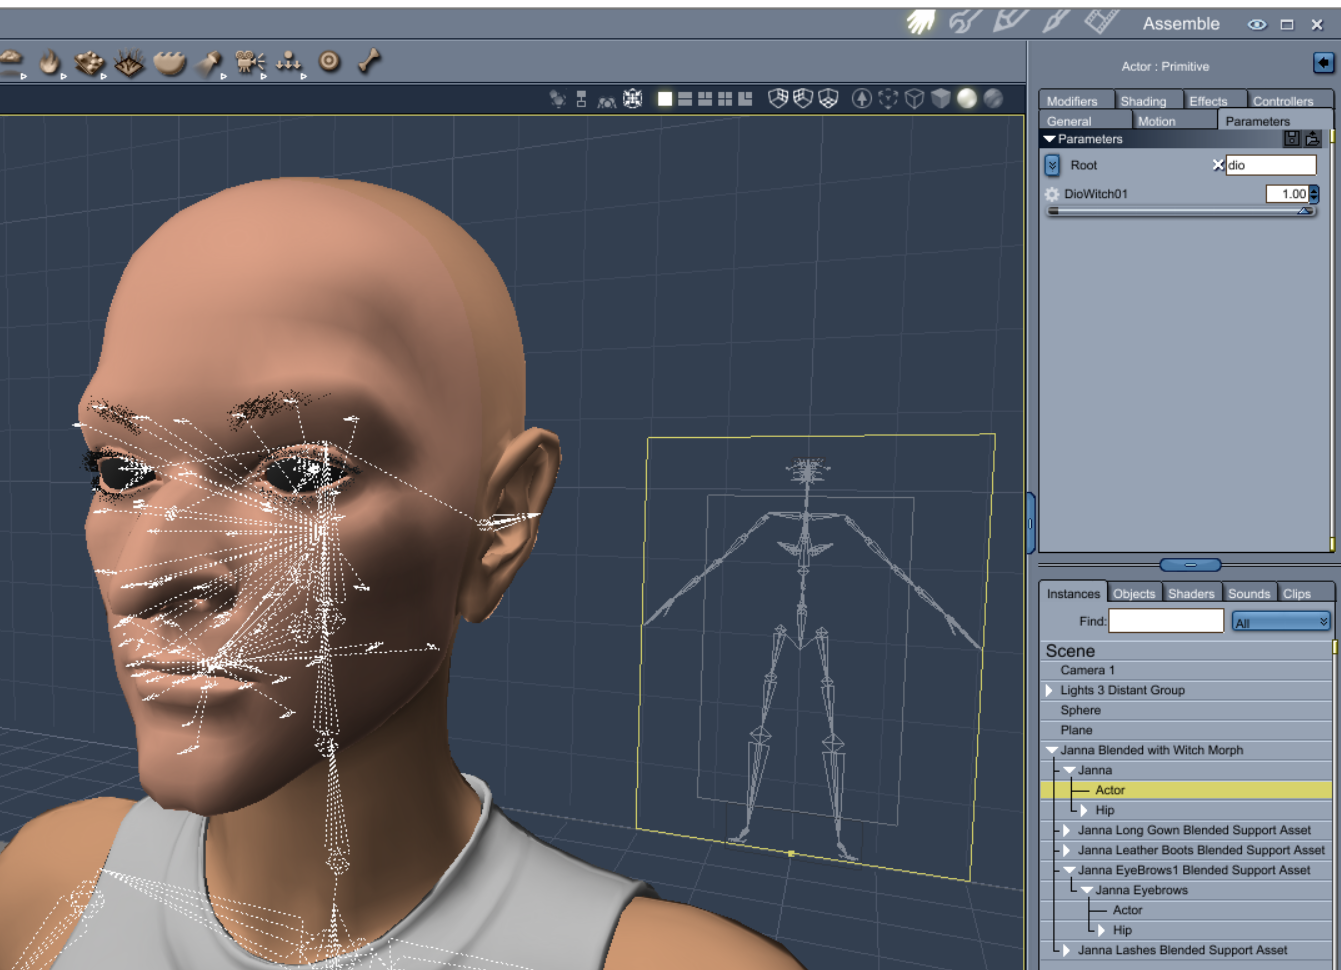Click the DioWitch01 value stepper arrows
The height and width of the screenshot is (970, 1341).
[x=1314, y=194]
